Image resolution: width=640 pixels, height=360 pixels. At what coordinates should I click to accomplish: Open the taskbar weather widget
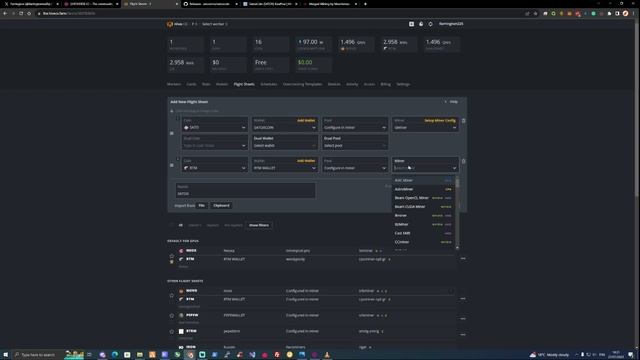(x=549, y=355)
